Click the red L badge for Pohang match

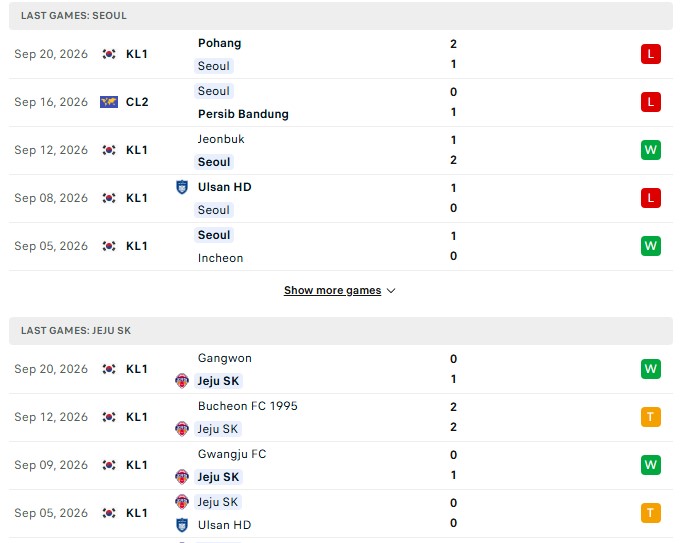pos(650,54)
